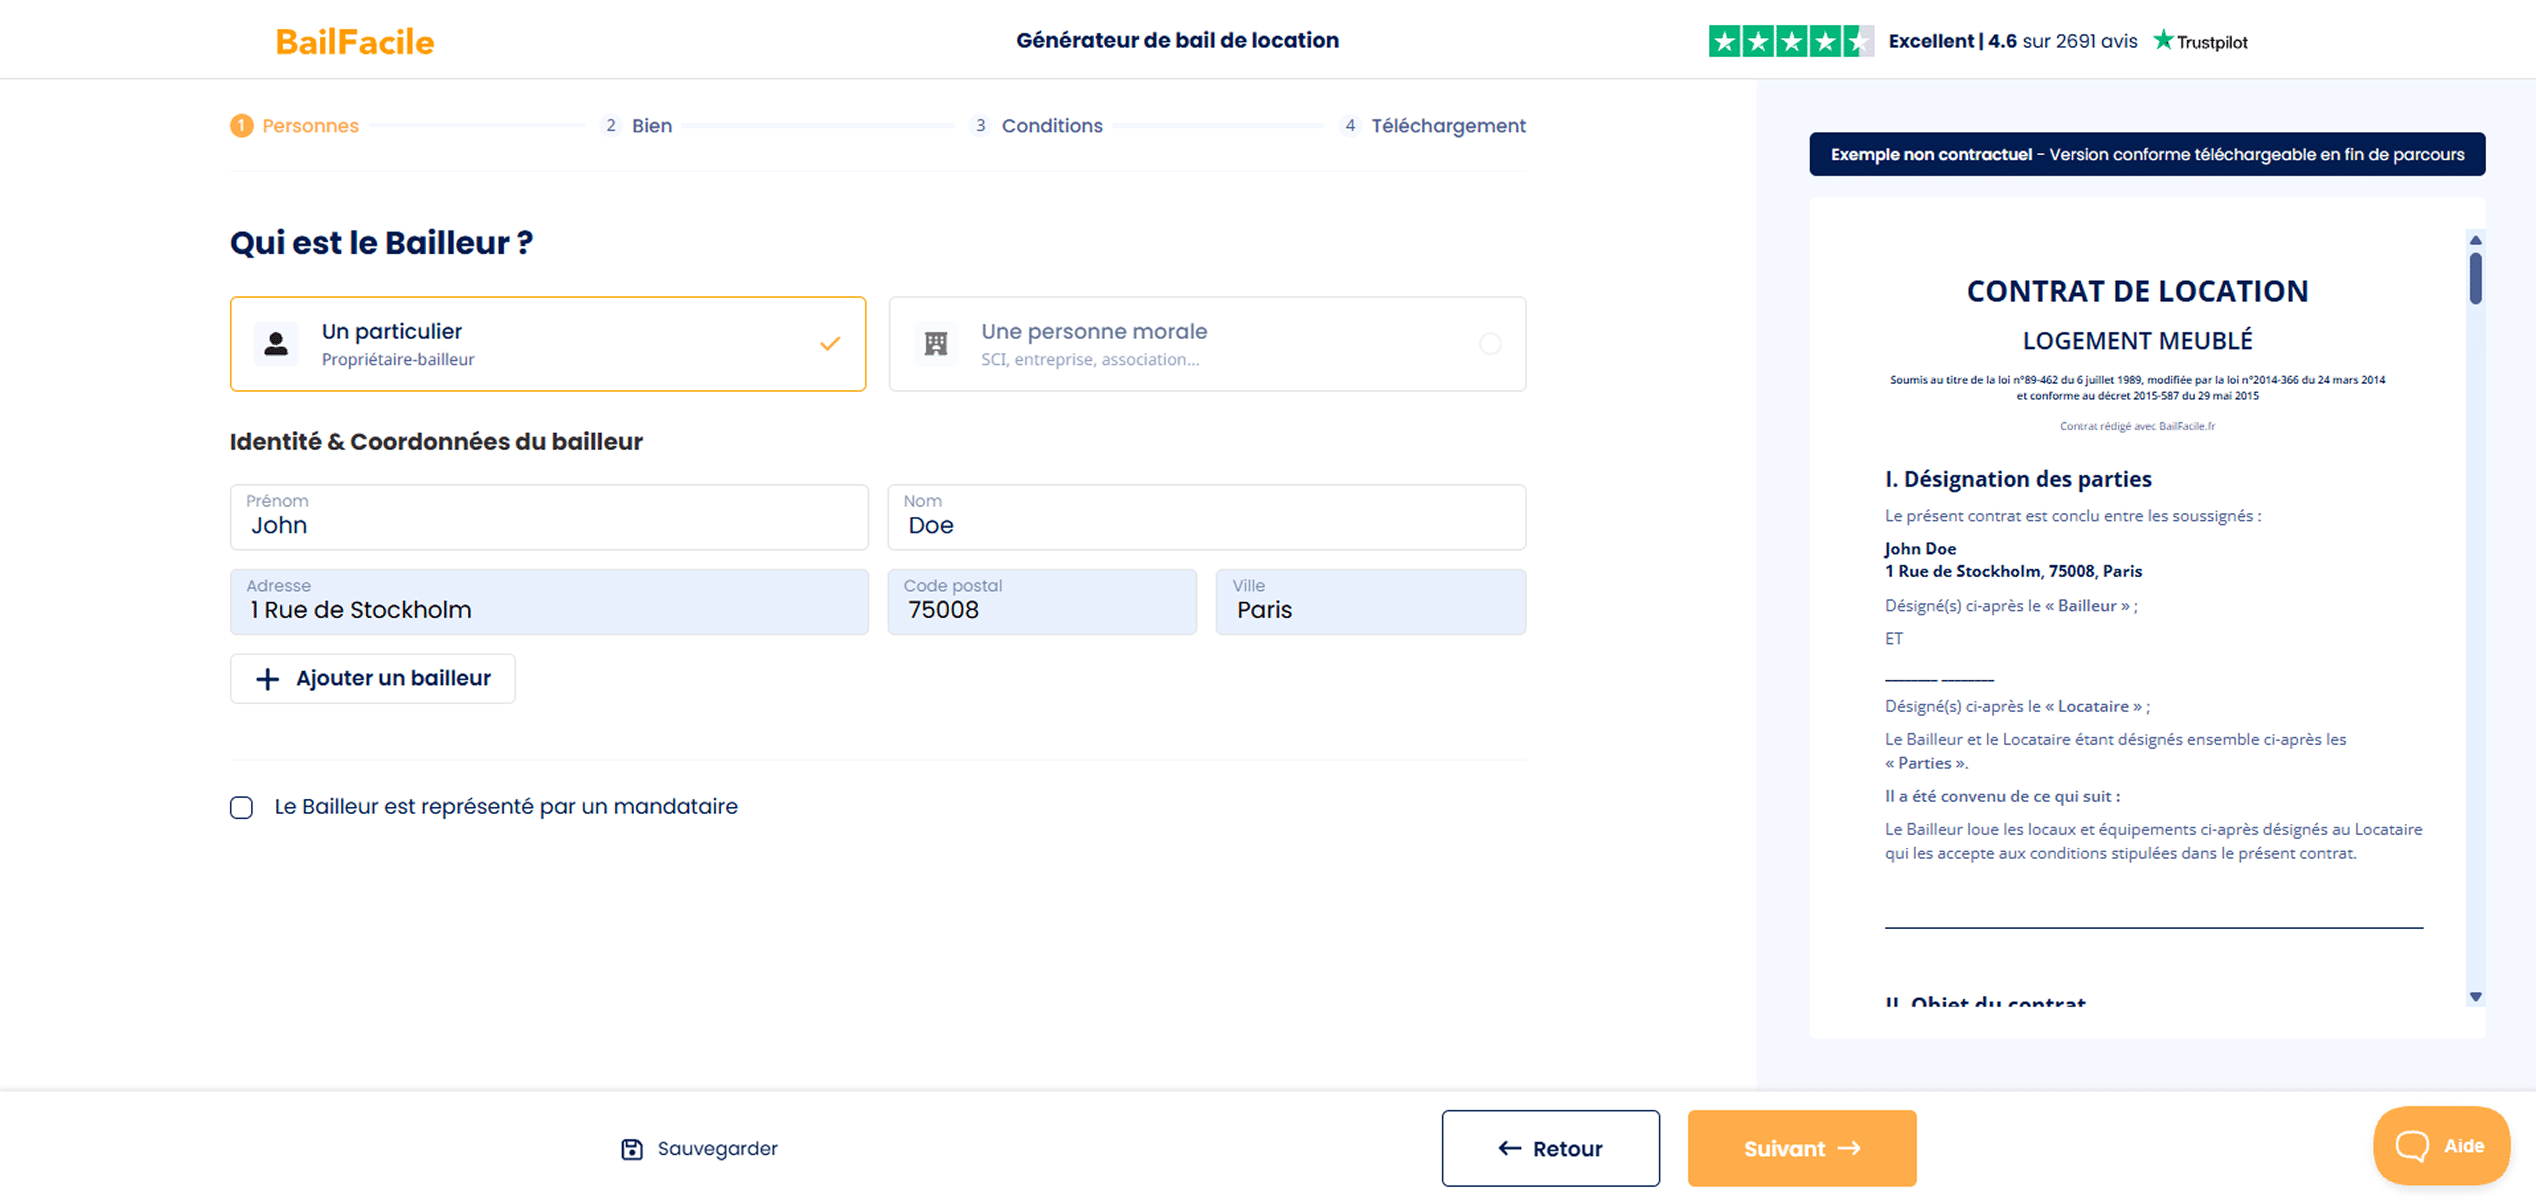Image resolution: width=2536 pixels, height=1200 pixels.
Task: Click the Excellent 4.6 sur 2691 avis text
Action: [x=2012, y=41]
